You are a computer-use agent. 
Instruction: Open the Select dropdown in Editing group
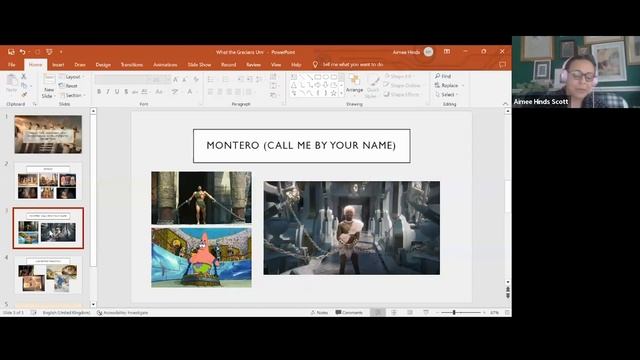point(446,95)
